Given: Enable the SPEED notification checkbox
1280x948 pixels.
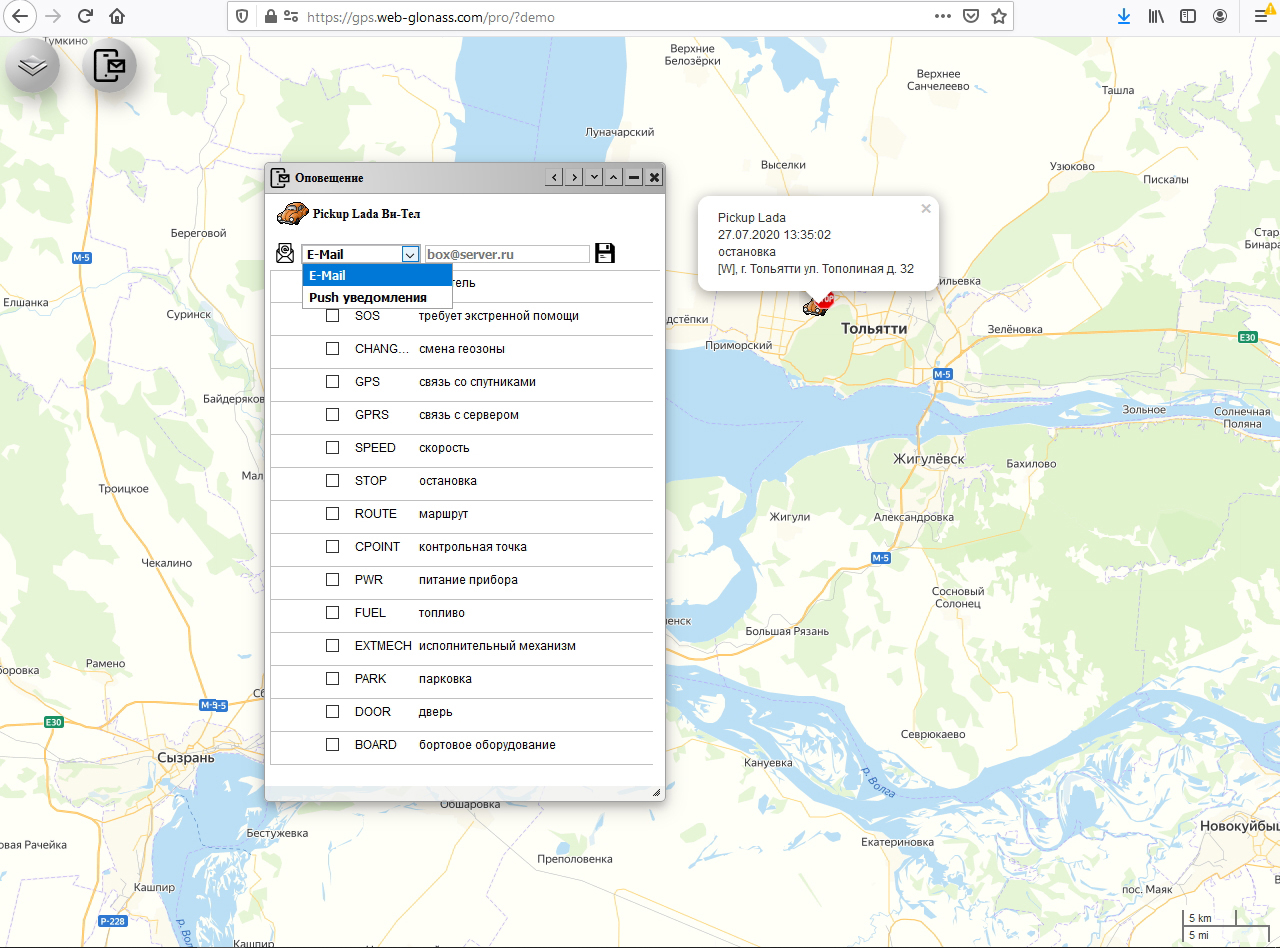Looking at the screenshot, I should click(332, 448).
